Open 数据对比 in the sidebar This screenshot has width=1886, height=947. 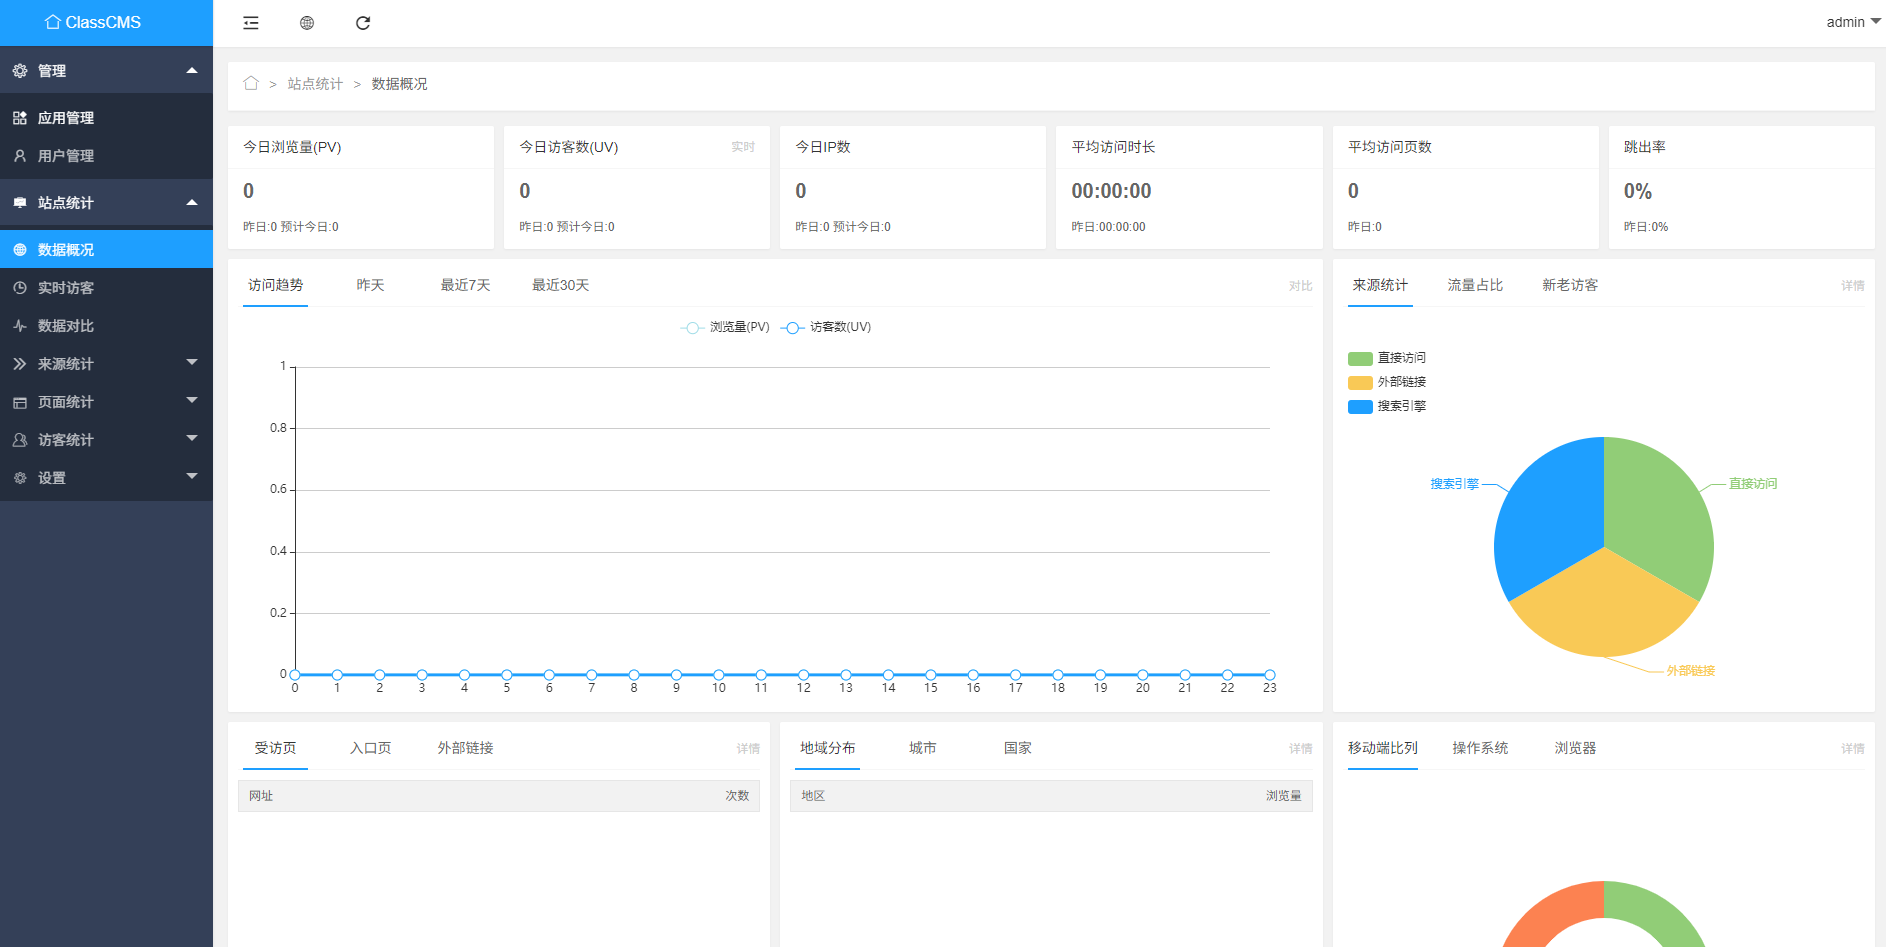pos(66,326)
